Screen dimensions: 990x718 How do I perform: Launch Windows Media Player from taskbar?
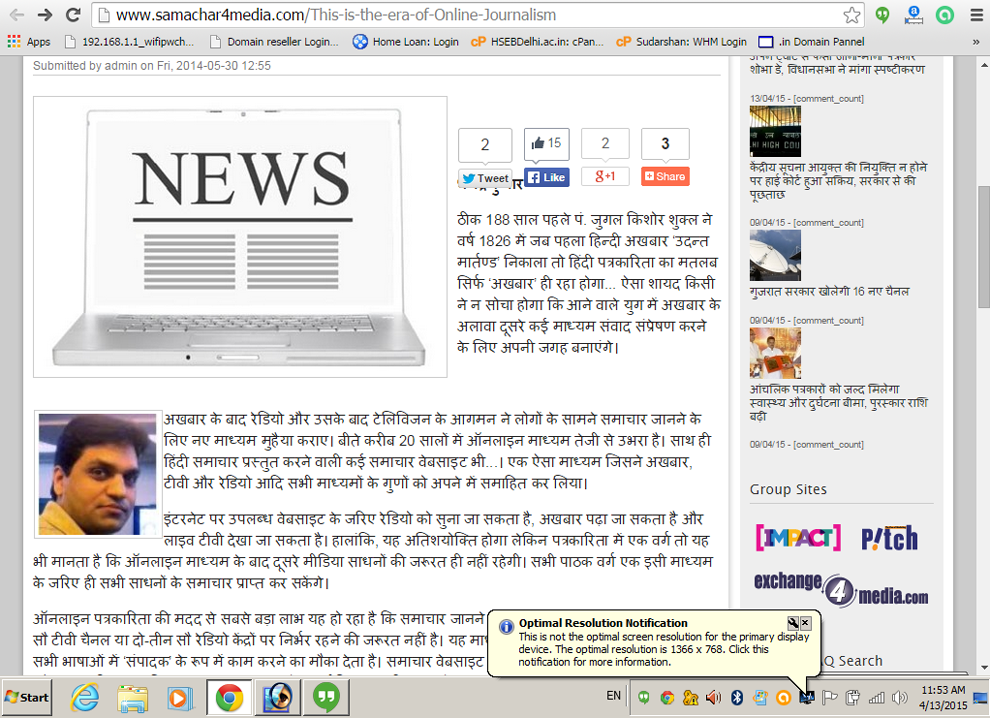179,697
